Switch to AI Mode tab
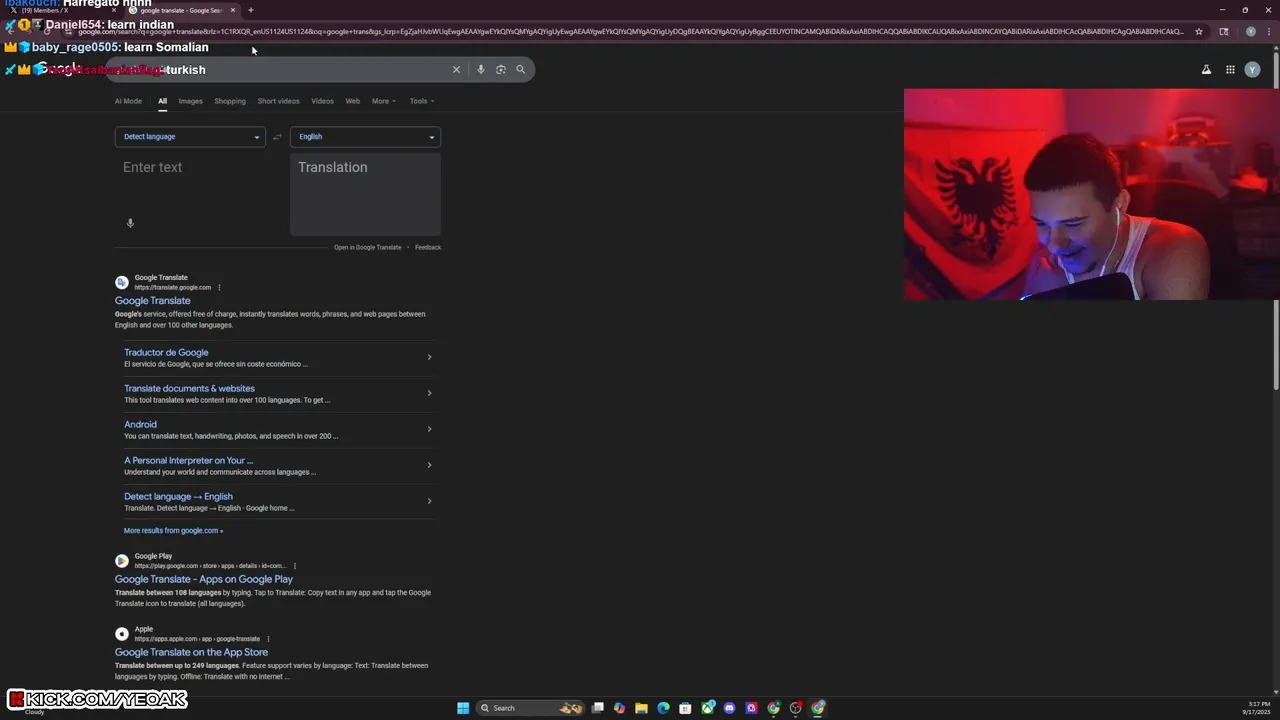This screenshot has width=1280, height=720. click(128, 101)
